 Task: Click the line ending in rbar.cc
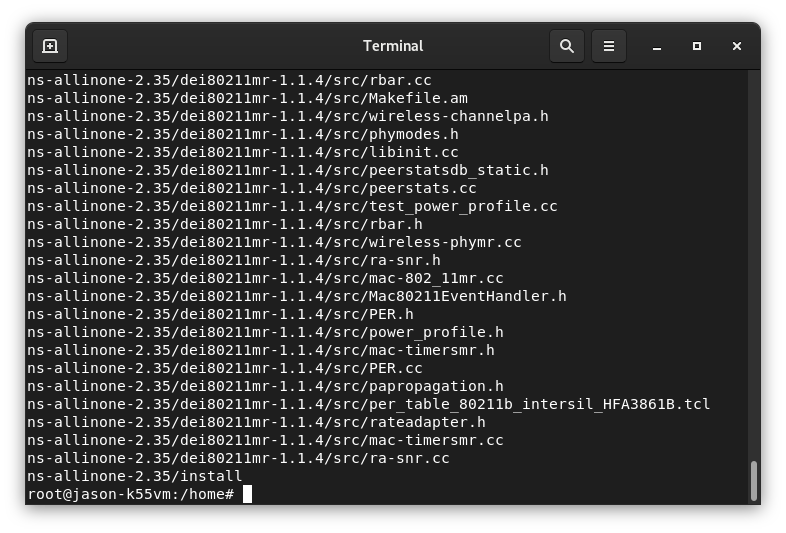(x=229, y=80)
